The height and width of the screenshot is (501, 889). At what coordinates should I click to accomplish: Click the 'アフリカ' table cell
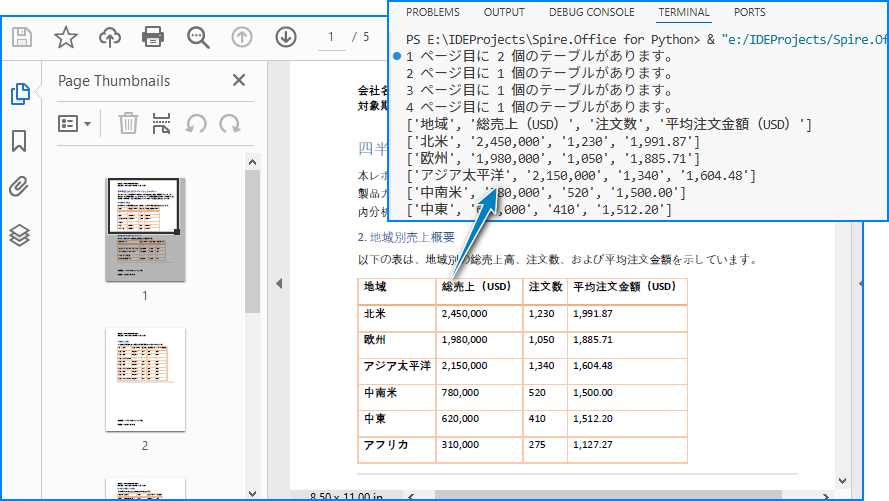(396, 449)
